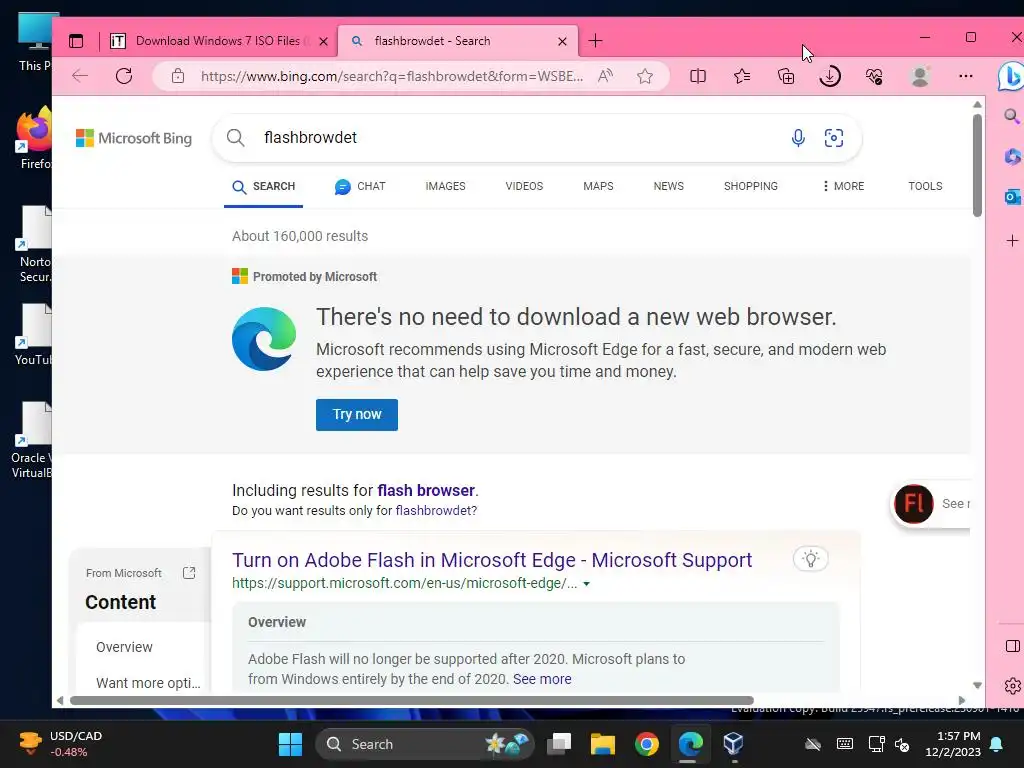This screenshot has height=768, width=1024.
Task: Add this page to favorites star
Action: click(x=645, y=76)
